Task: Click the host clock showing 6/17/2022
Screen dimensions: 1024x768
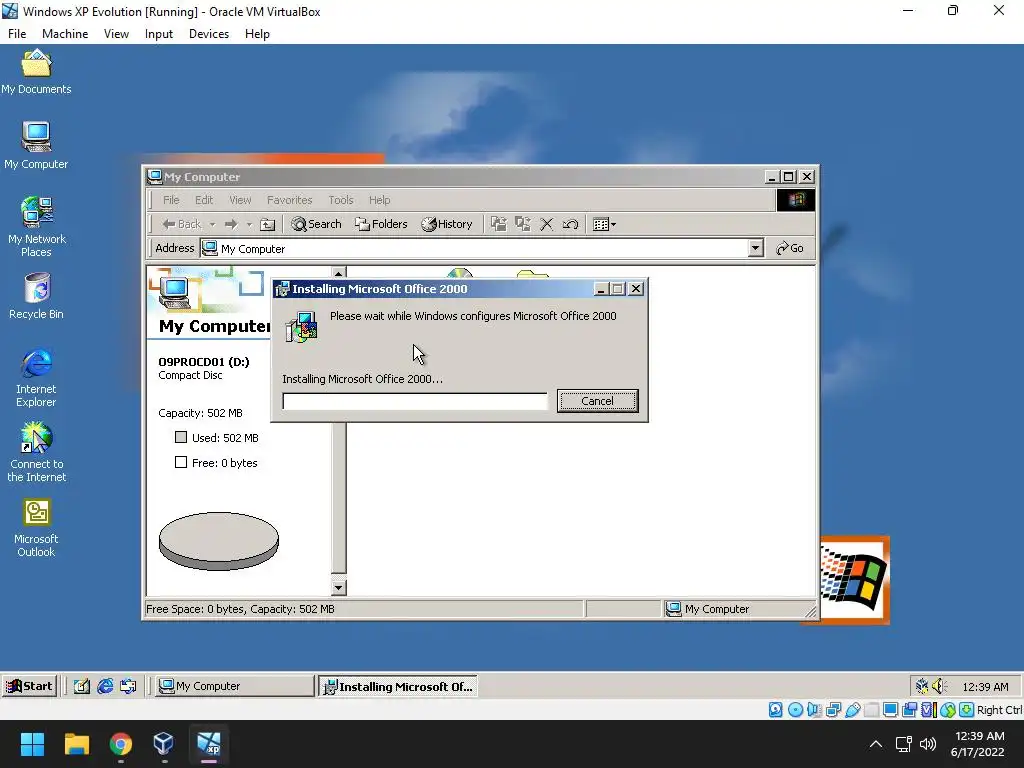Action: click(x=977, y=744)
